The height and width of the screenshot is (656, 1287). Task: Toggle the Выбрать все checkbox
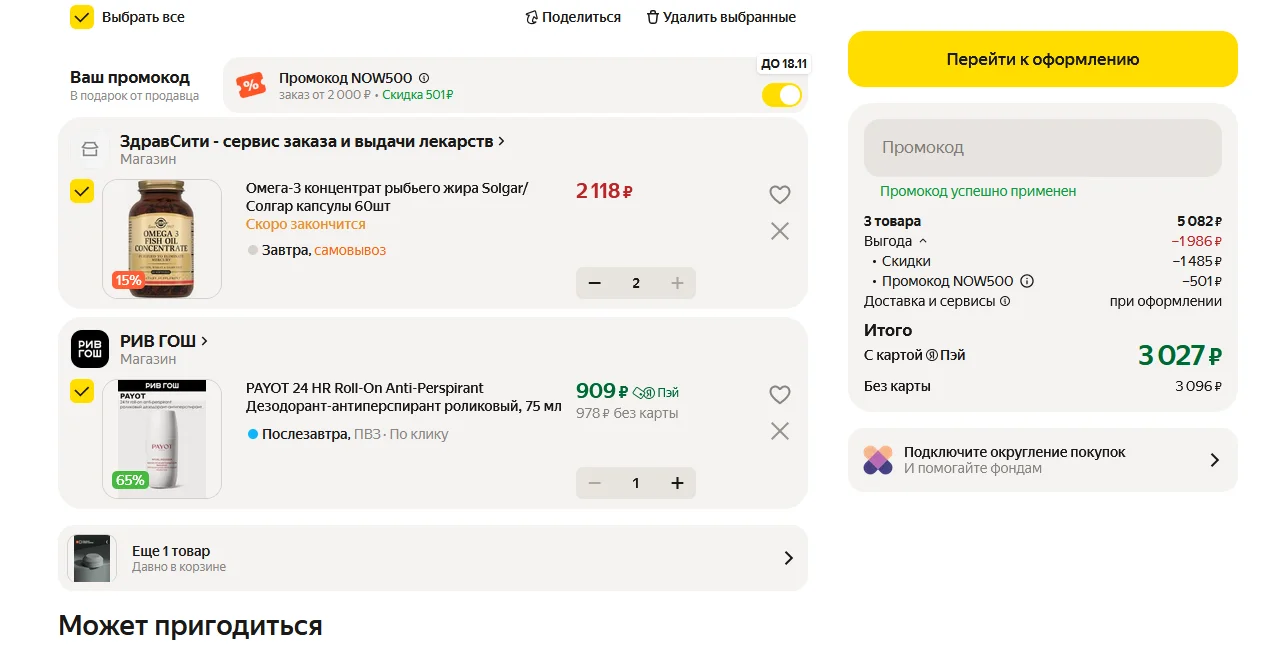point(82,17)
